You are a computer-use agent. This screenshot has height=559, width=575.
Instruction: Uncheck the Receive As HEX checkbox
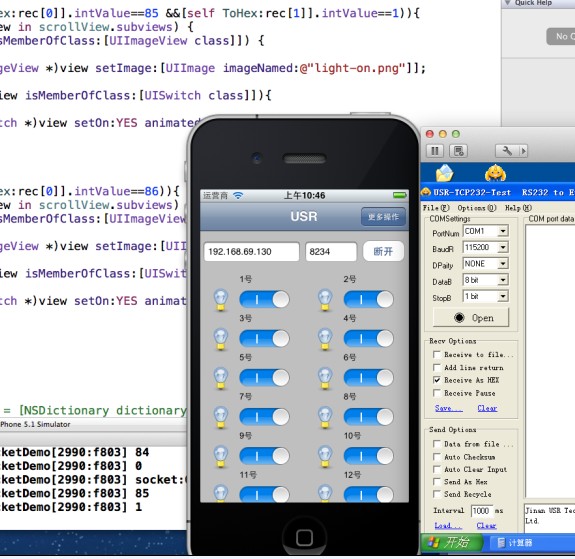click(436, 380)
